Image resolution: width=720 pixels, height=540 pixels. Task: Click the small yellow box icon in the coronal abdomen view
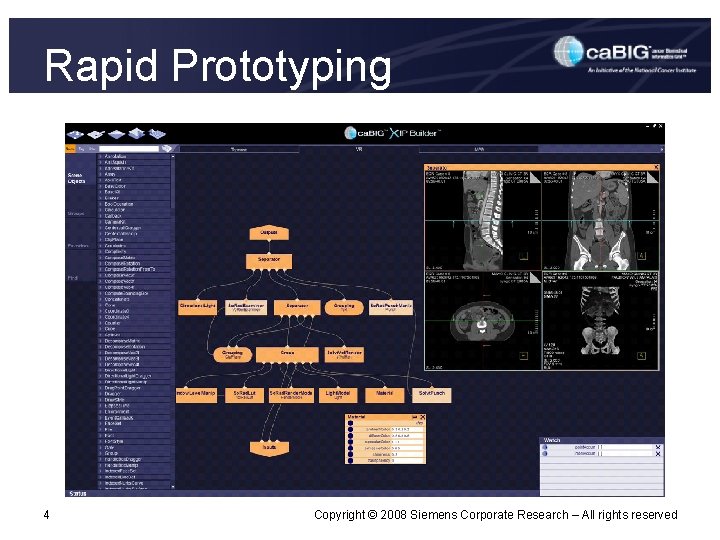point(641,256)
